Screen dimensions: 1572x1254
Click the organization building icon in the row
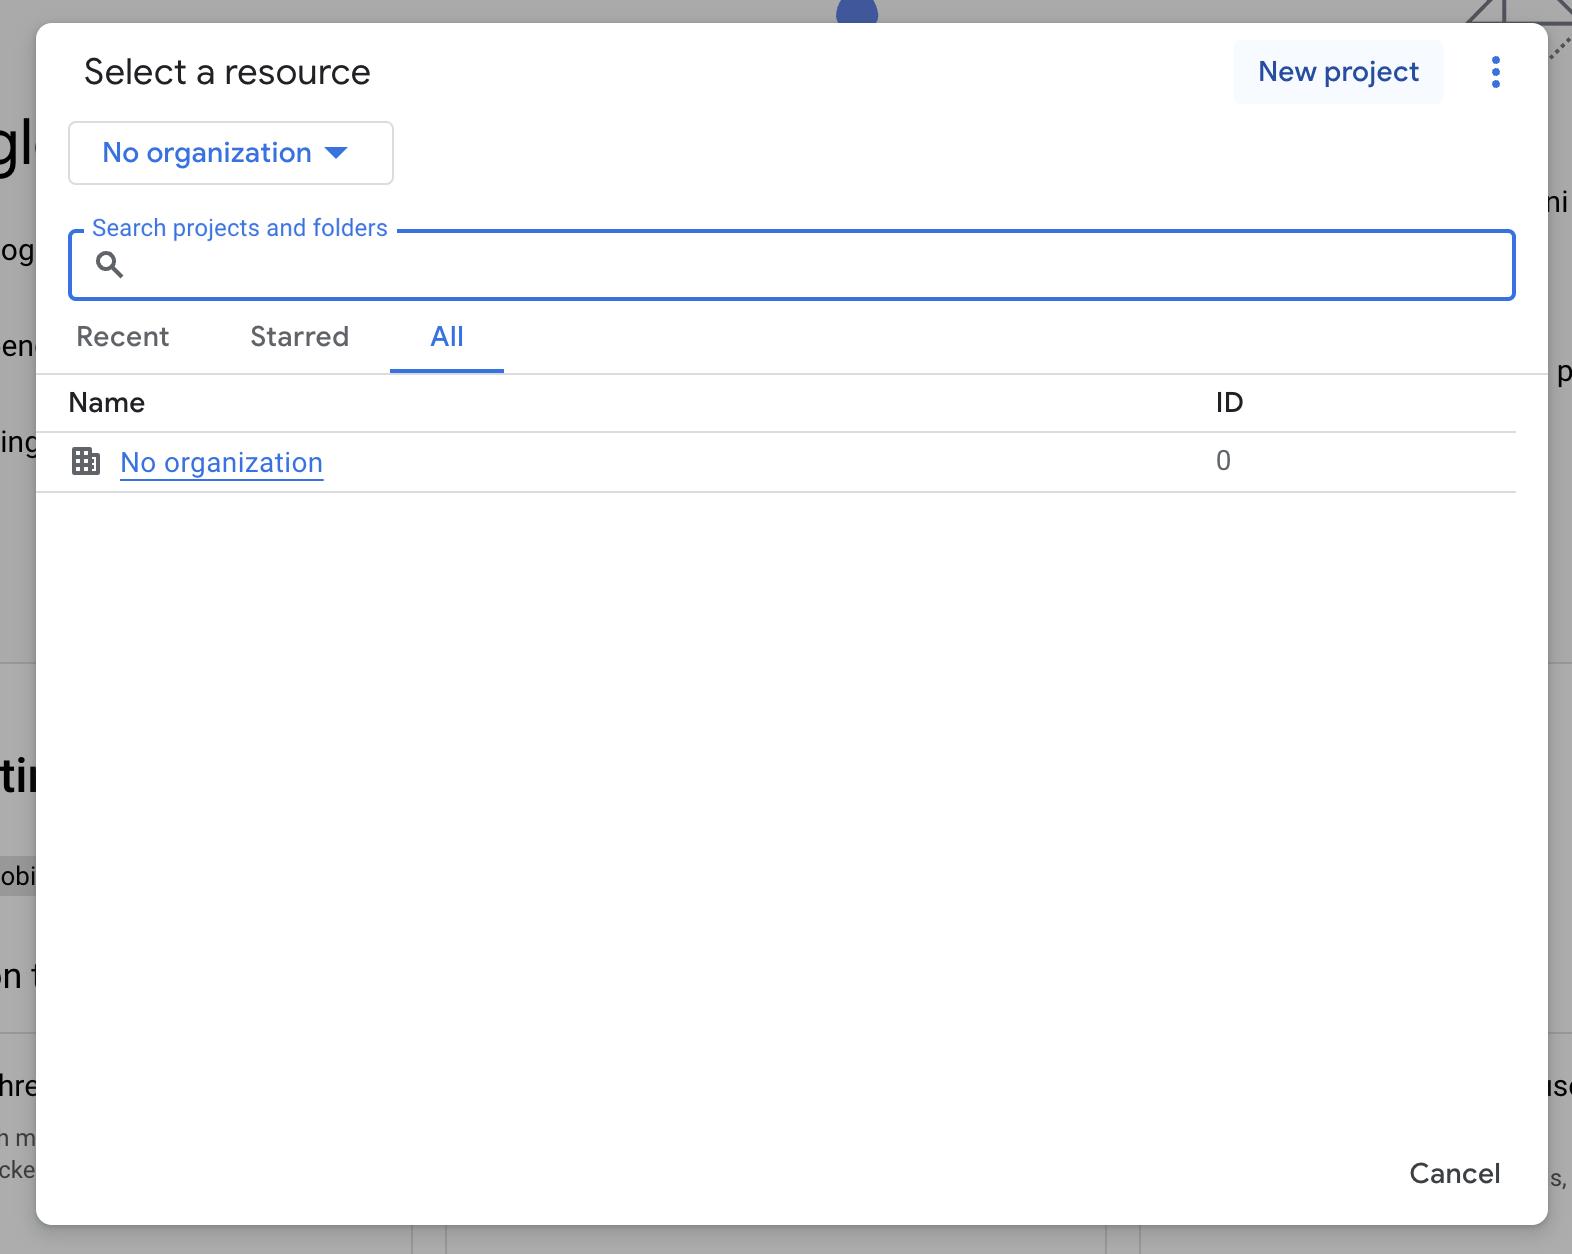(x=86, y=461)
